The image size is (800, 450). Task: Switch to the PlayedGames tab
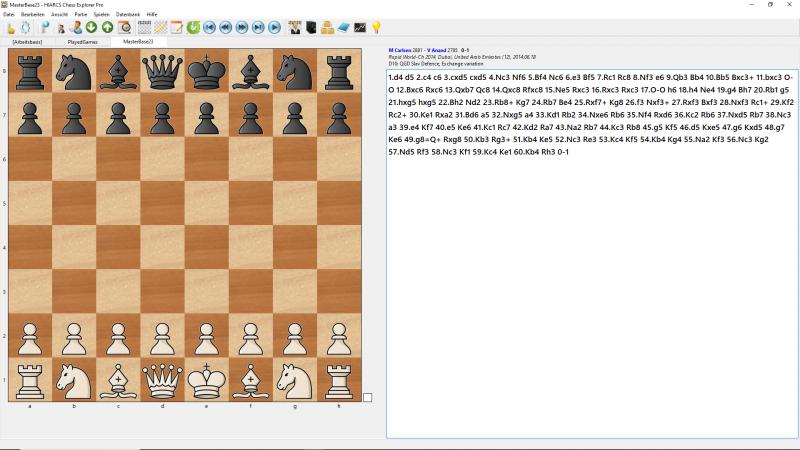[81, 42]
